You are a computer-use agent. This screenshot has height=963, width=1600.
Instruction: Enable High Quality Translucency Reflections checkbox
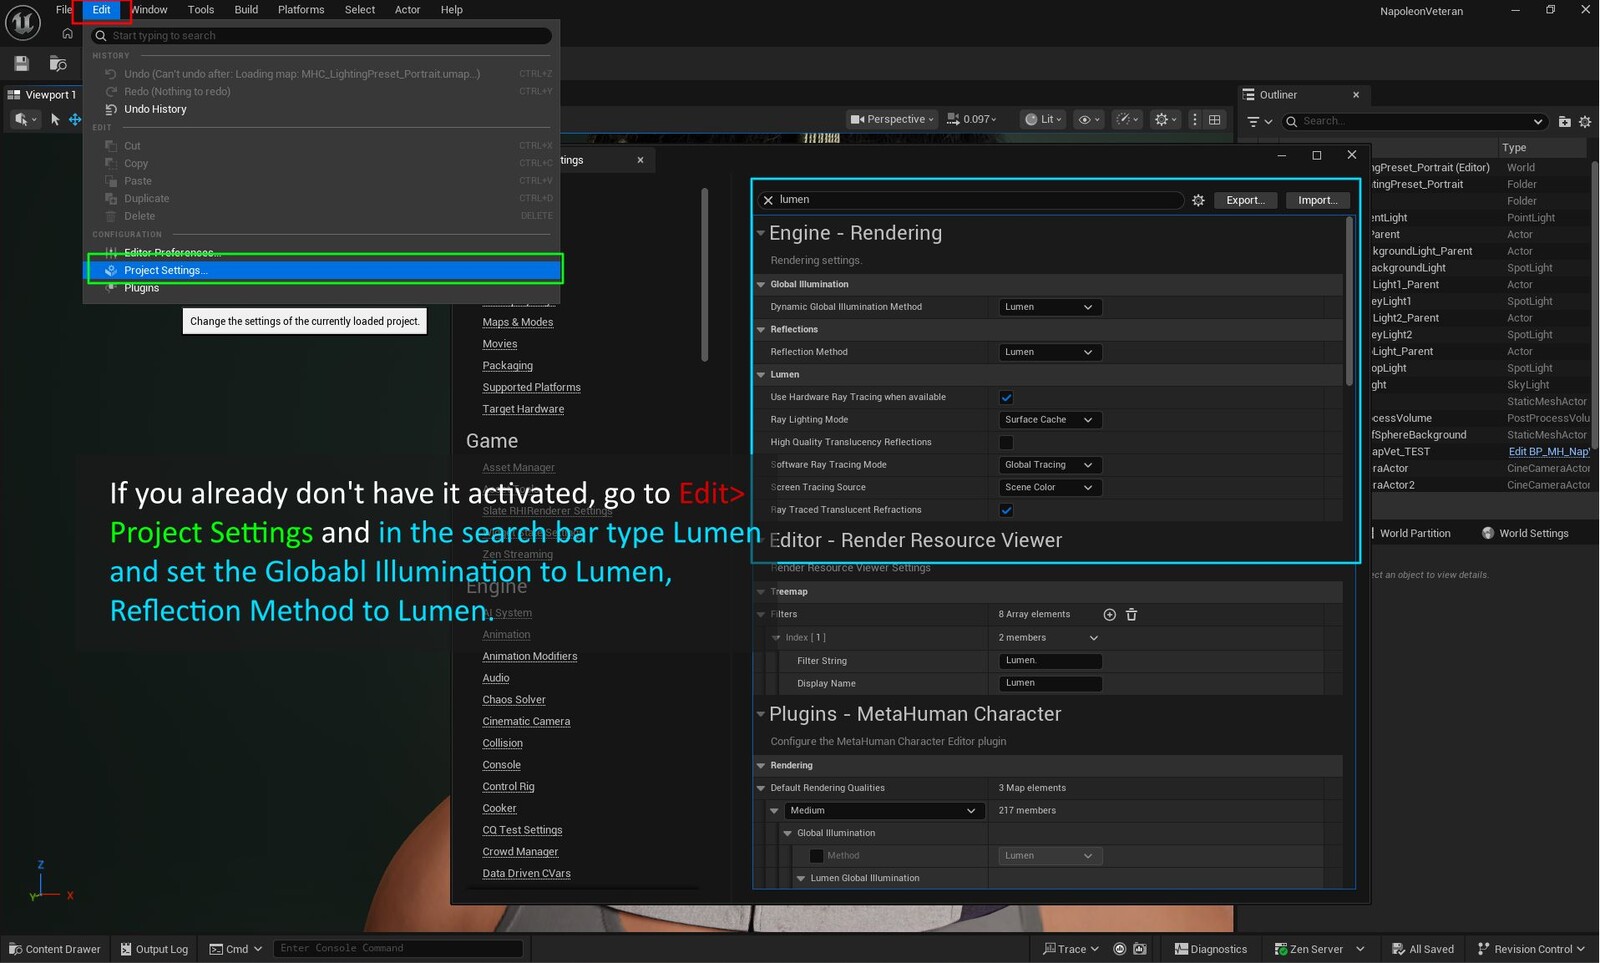[x=1006, y=442]
